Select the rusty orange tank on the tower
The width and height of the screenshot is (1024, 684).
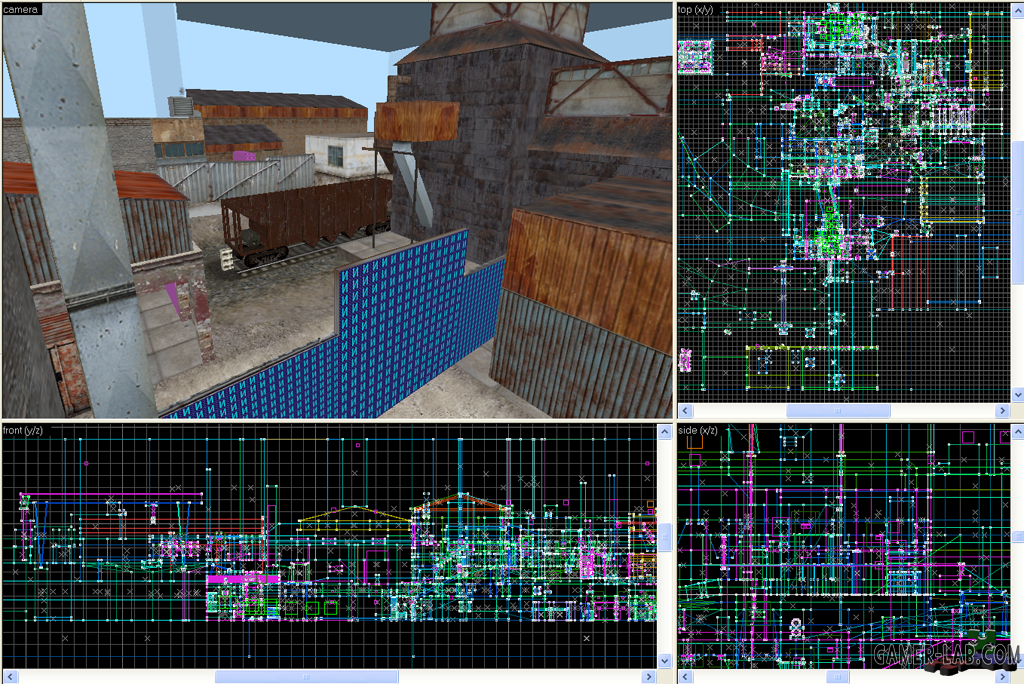(417, 121)
